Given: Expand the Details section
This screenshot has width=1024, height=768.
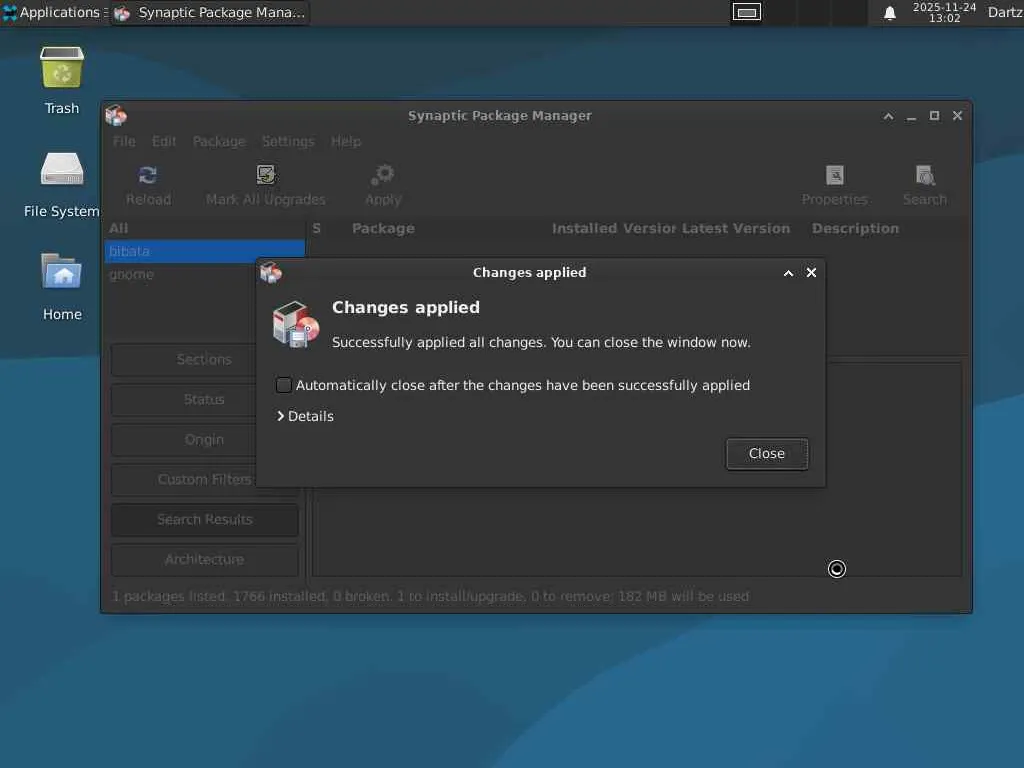Looking at the screenshot, I should 305,416.
